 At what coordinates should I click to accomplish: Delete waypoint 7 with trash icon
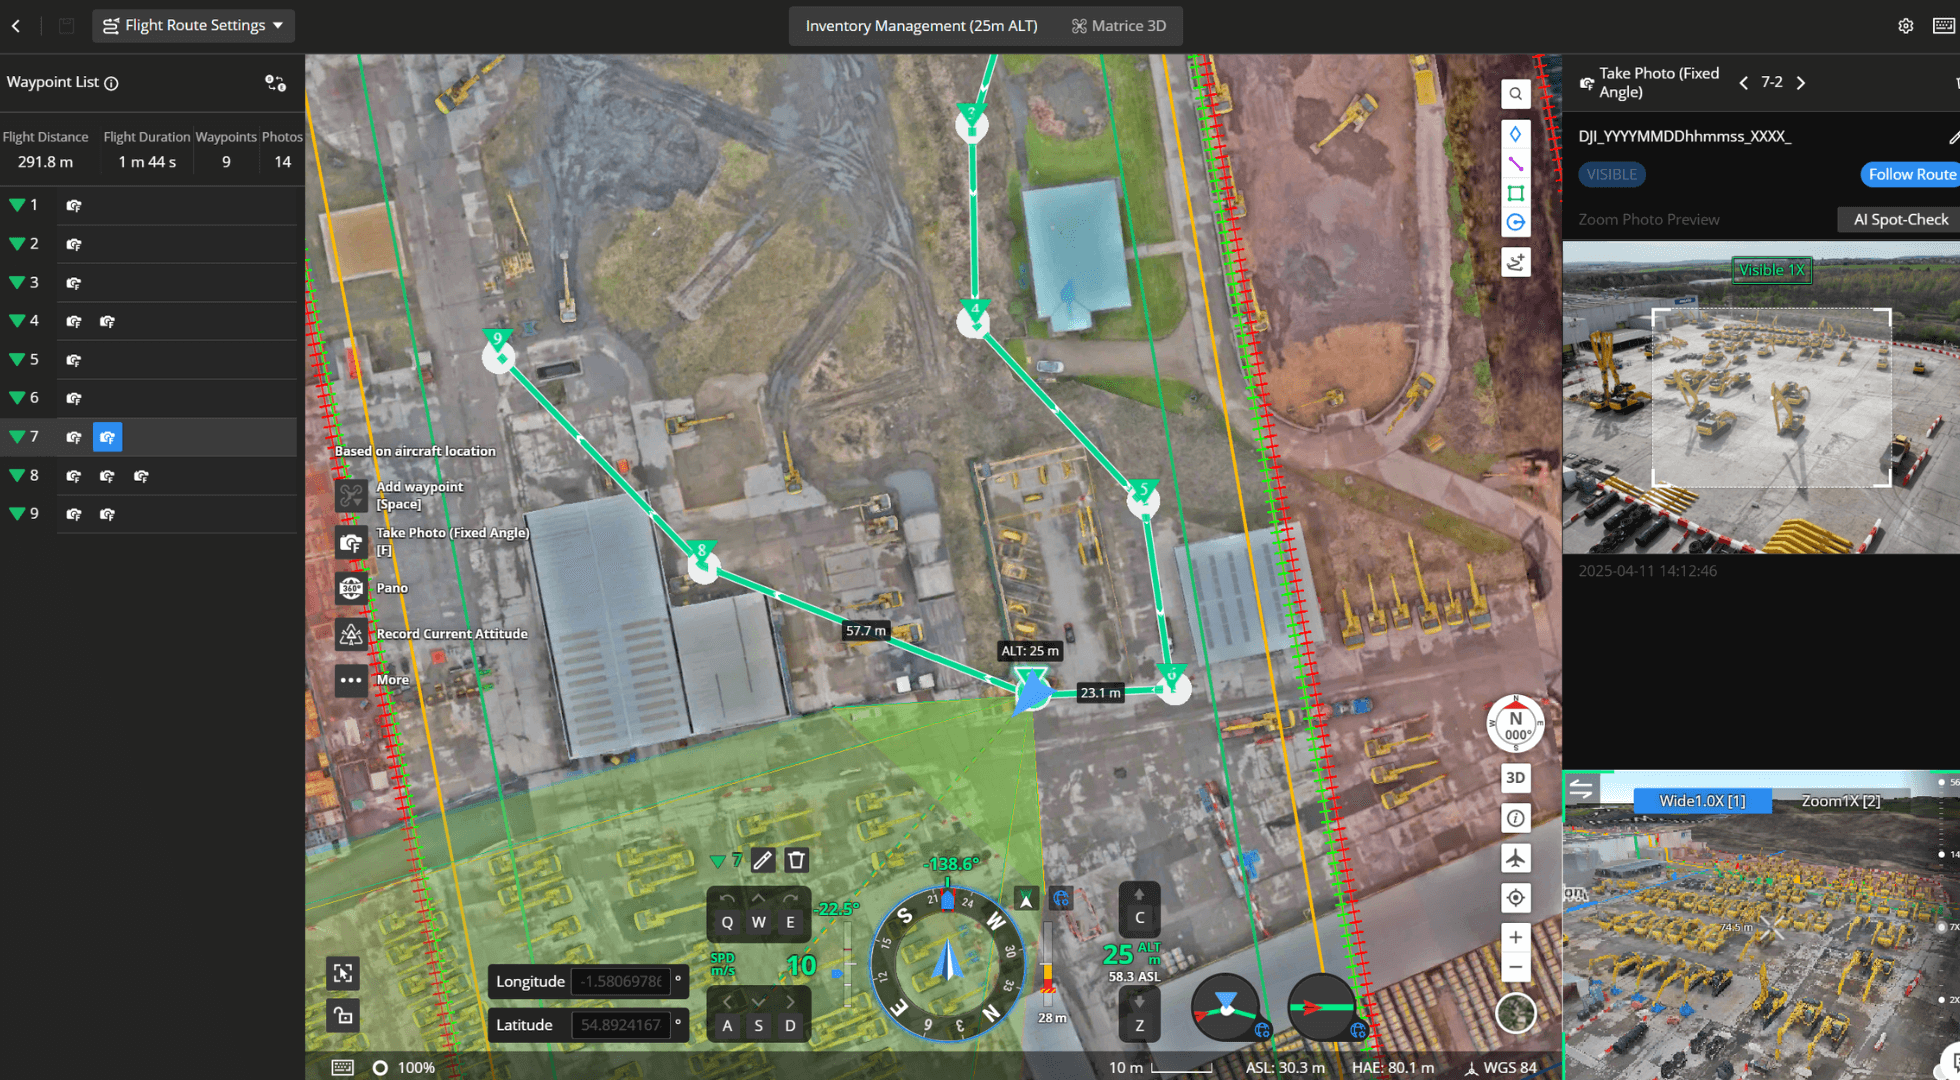[x=796, y=860]
